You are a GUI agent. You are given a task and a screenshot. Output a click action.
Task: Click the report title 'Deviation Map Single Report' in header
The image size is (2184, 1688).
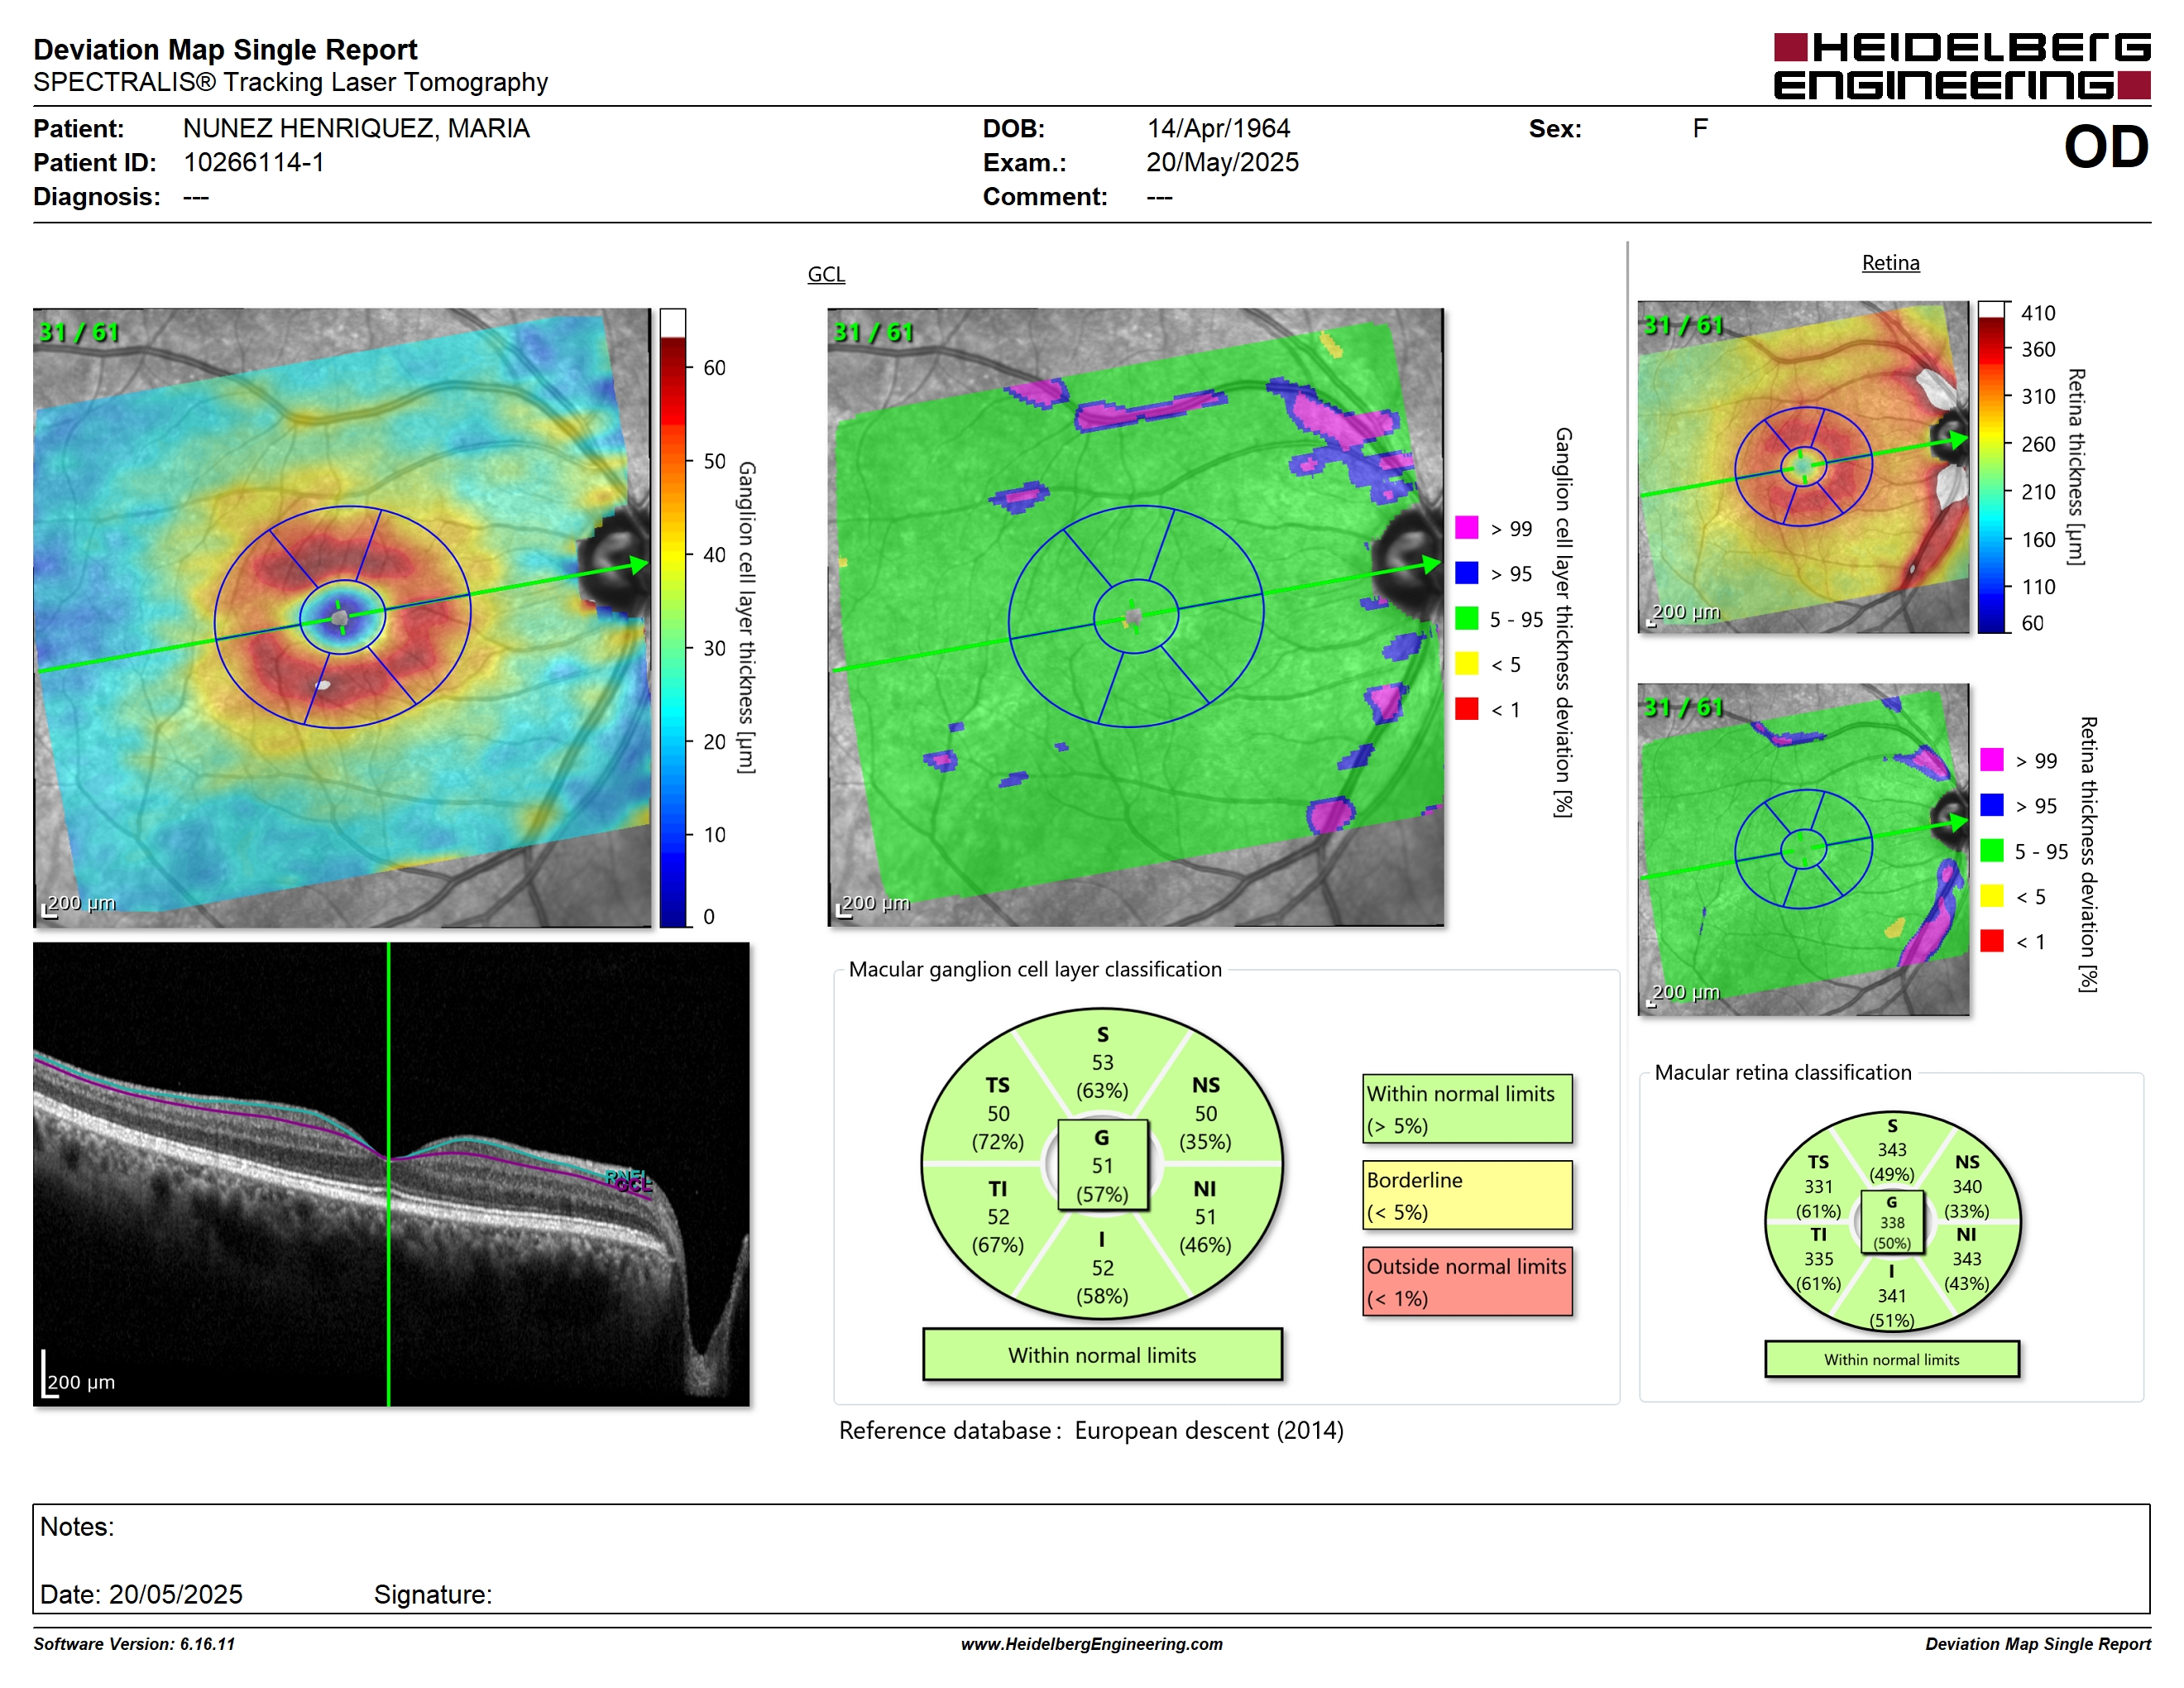coord(225,49)
